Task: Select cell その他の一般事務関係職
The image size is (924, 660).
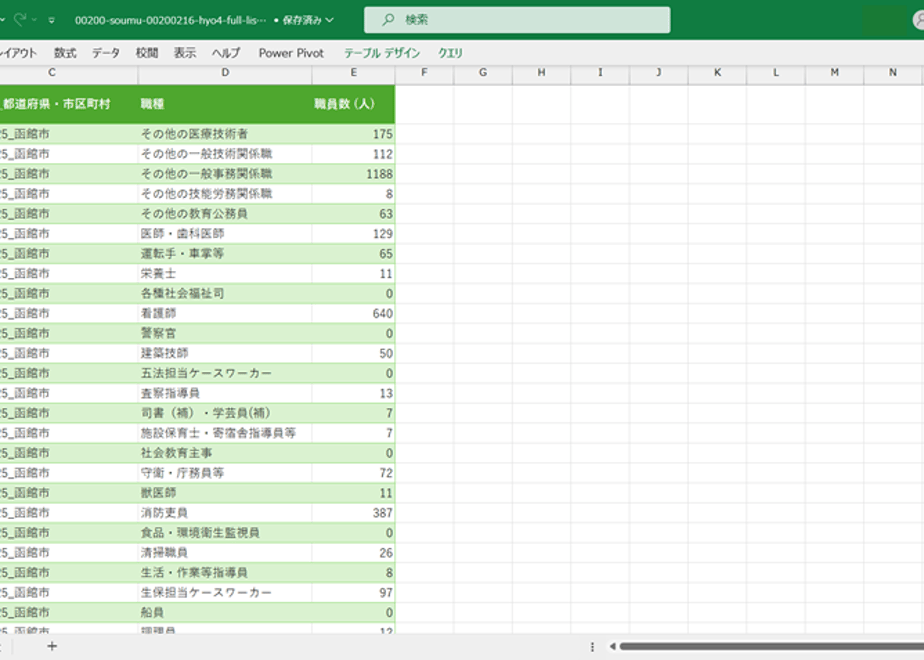Action: (x=225, y=174)
